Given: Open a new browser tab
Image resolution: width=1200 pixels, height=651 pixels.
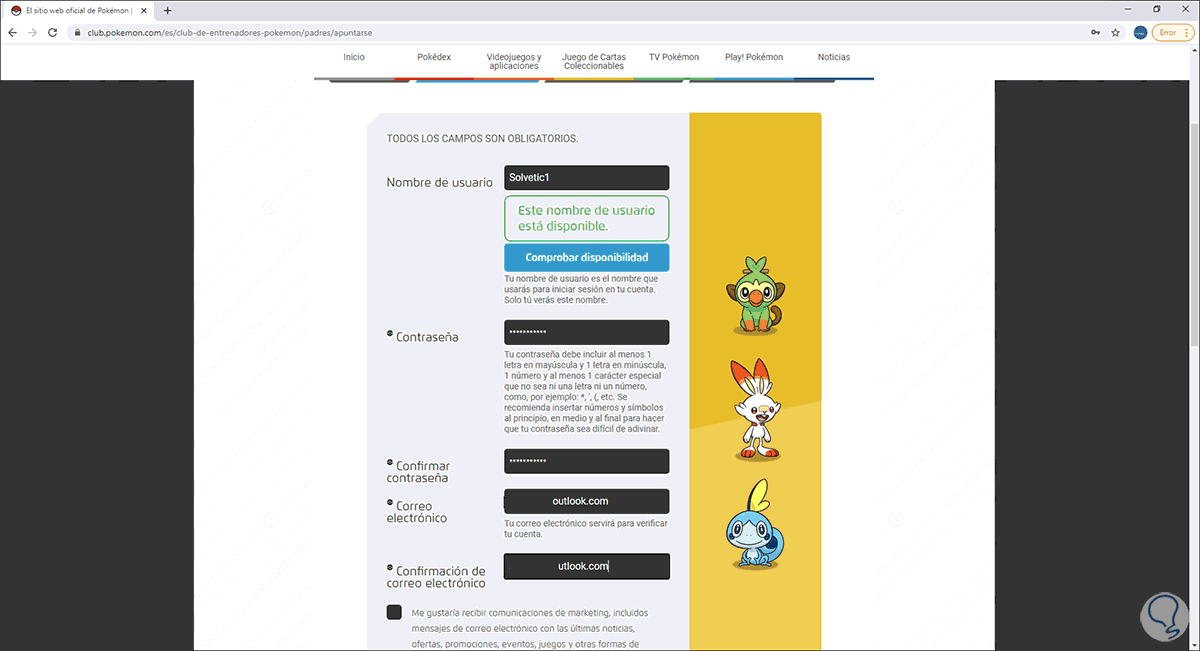Looking at the screenshot, I should click(x=167, y=10).
